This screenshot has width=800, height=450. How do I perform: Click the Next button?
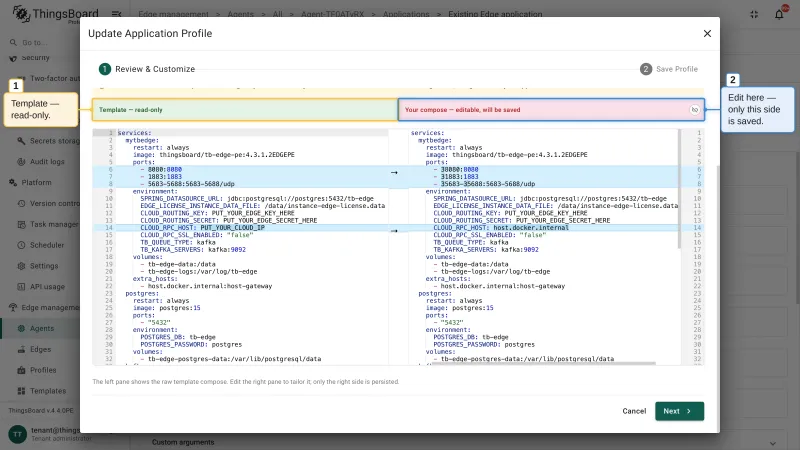coord(679,411)
